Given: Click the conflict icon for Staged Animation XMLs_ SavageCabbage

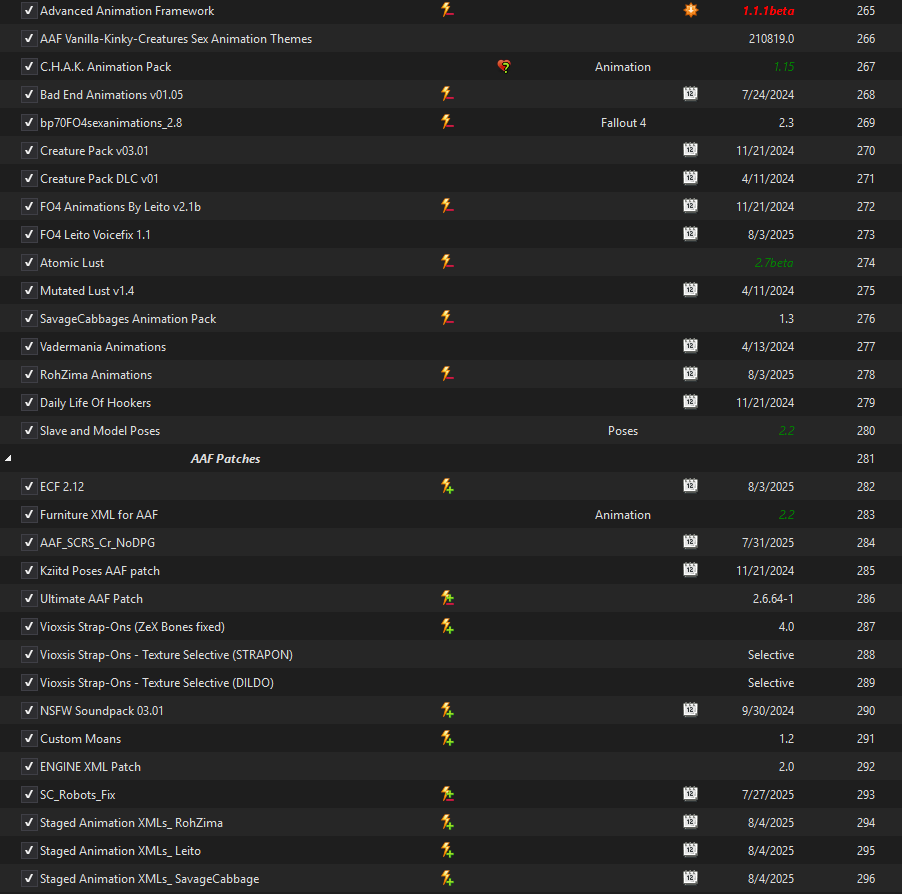Looking at the screenshot, I should [447, 878].
